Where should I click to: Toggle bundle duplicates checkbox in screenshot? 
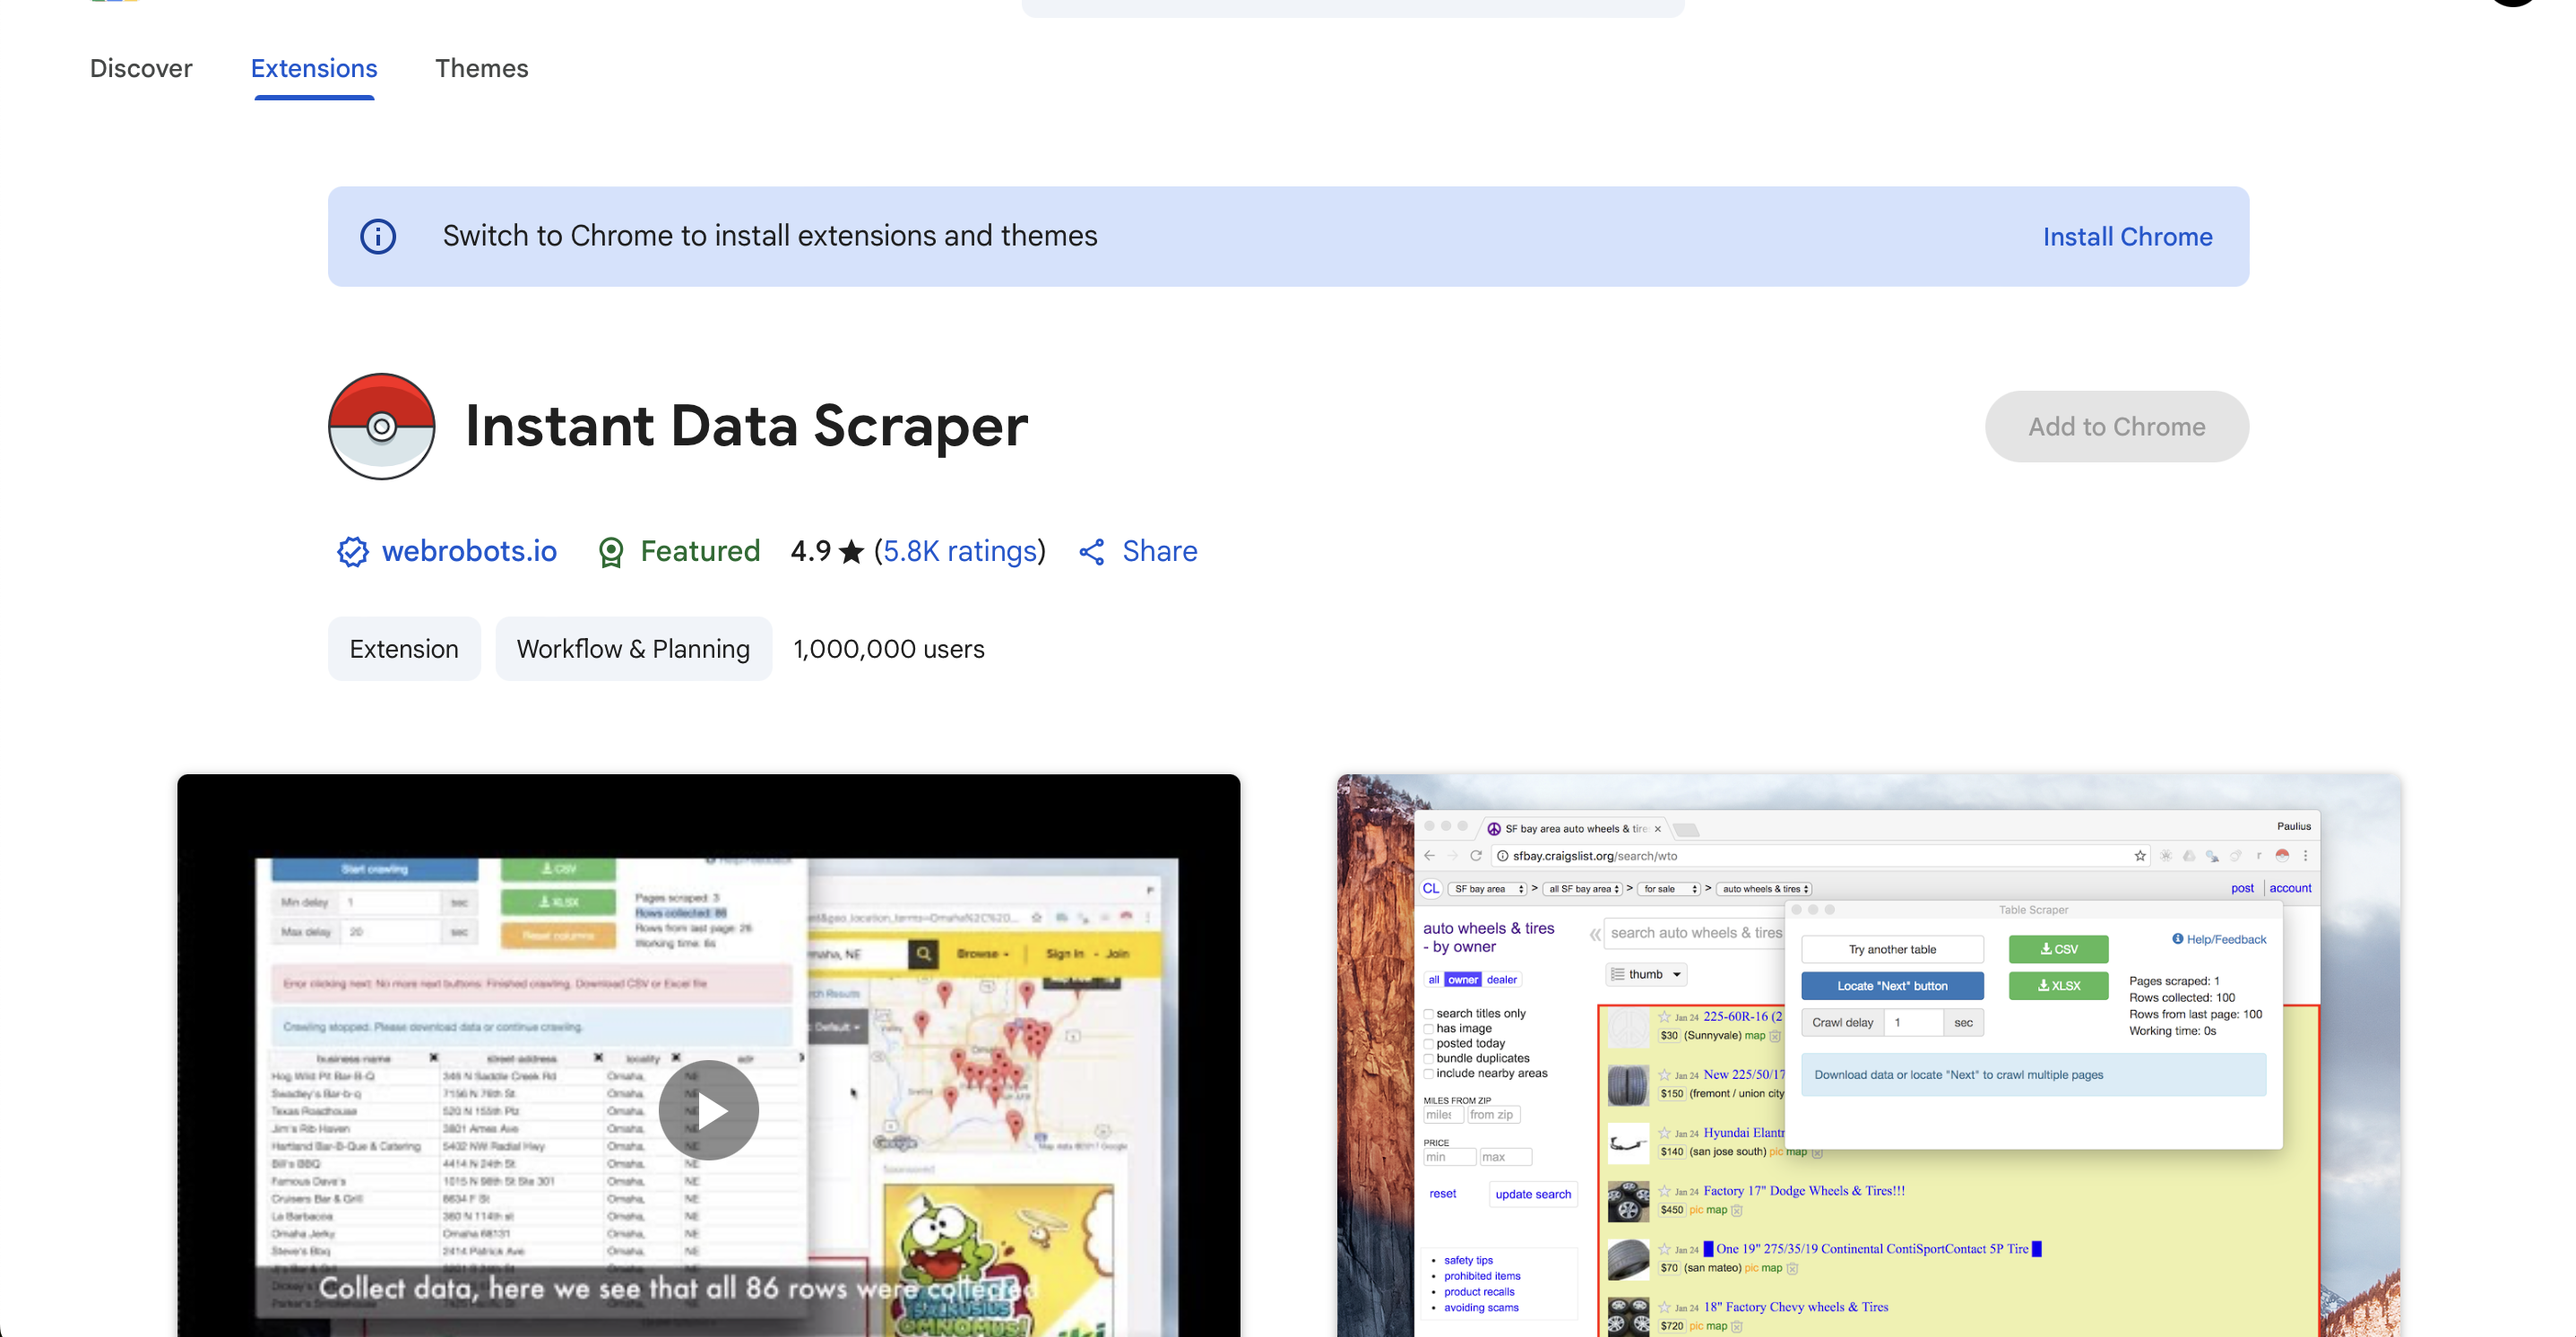pos(1429,1059)
